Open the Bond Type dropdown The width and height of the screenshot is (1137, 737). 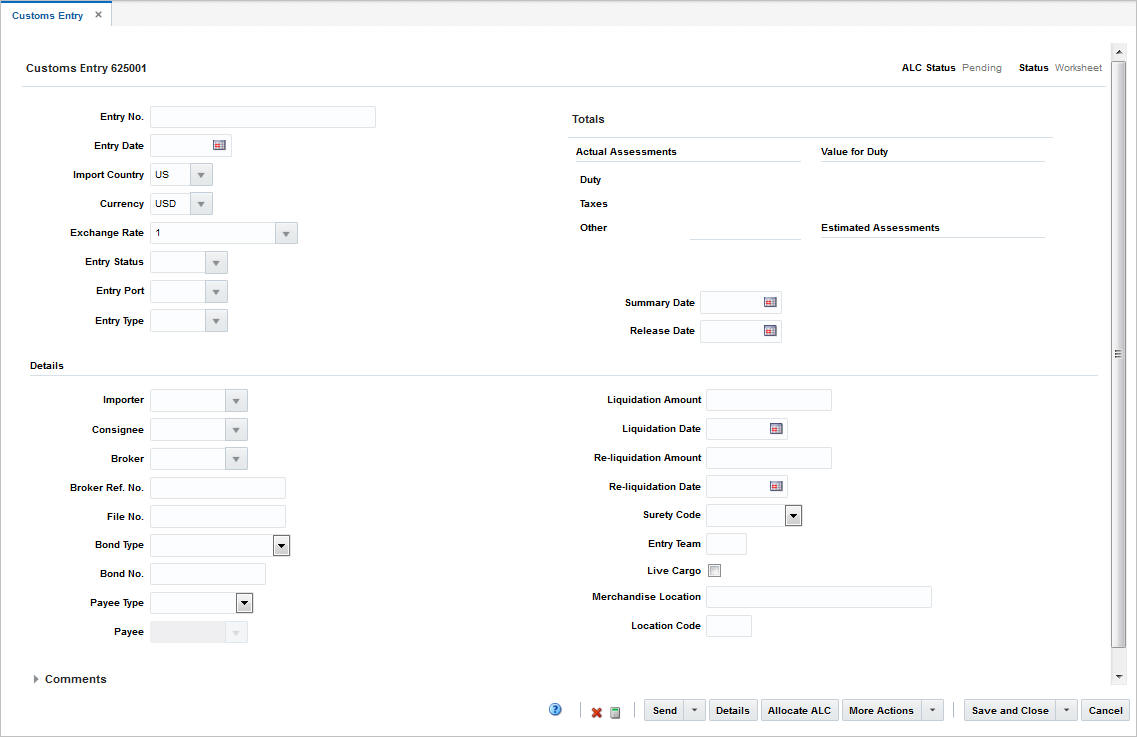tap(281, 545)
